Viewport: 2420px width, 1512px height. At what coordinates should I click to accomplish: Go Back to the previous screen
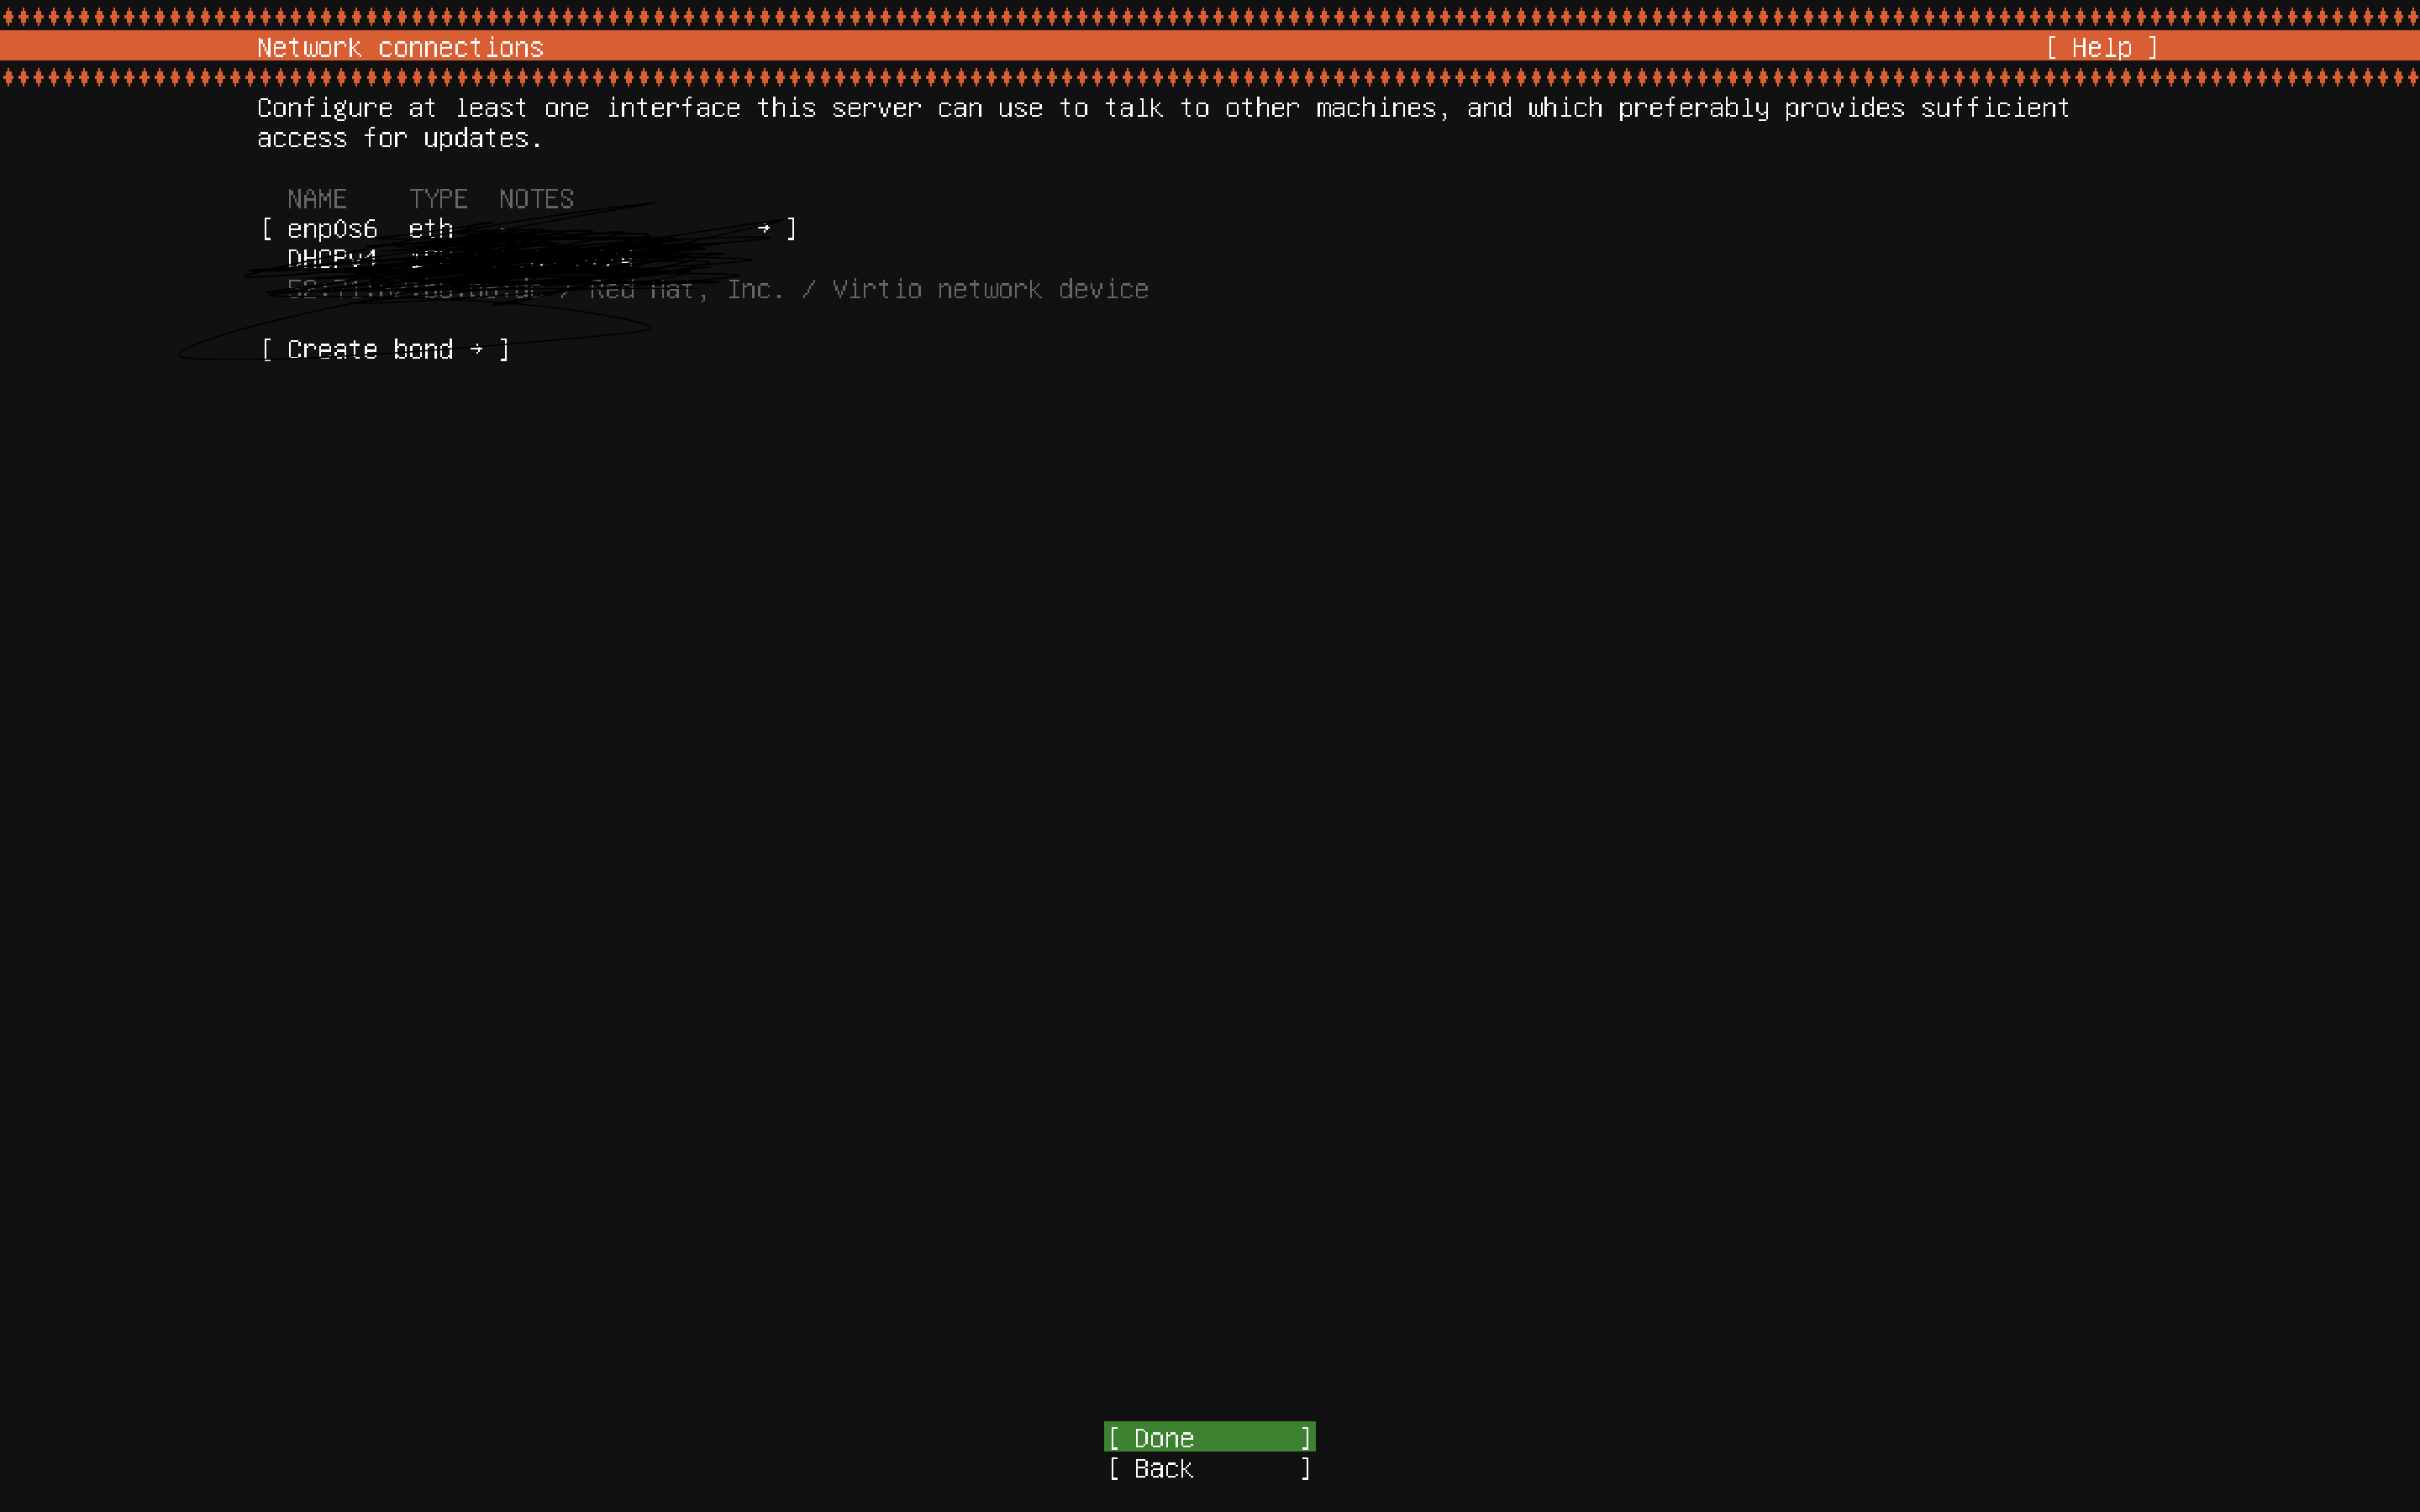pos(1208,1468)
